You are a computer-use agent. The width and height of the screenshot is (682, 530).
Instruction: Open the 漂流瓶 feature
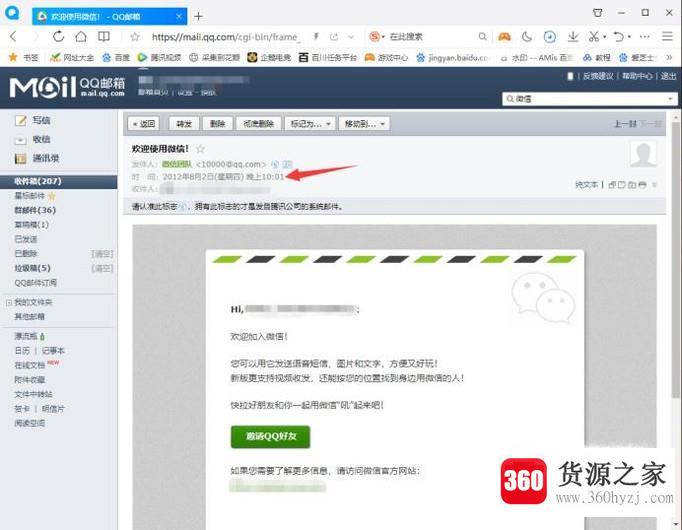26,336
